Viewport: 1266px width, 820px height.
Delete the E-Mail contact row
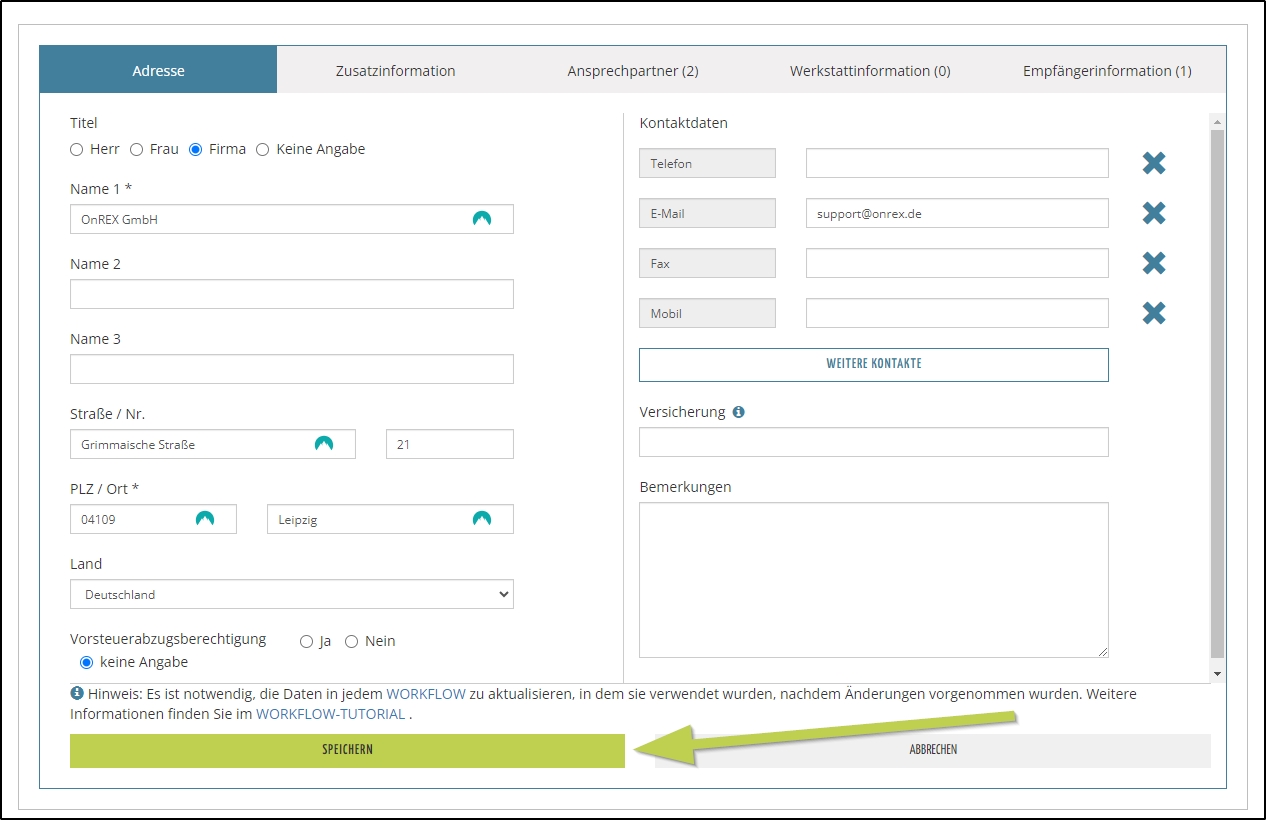pyautogui.click(x=1154, y=213)
